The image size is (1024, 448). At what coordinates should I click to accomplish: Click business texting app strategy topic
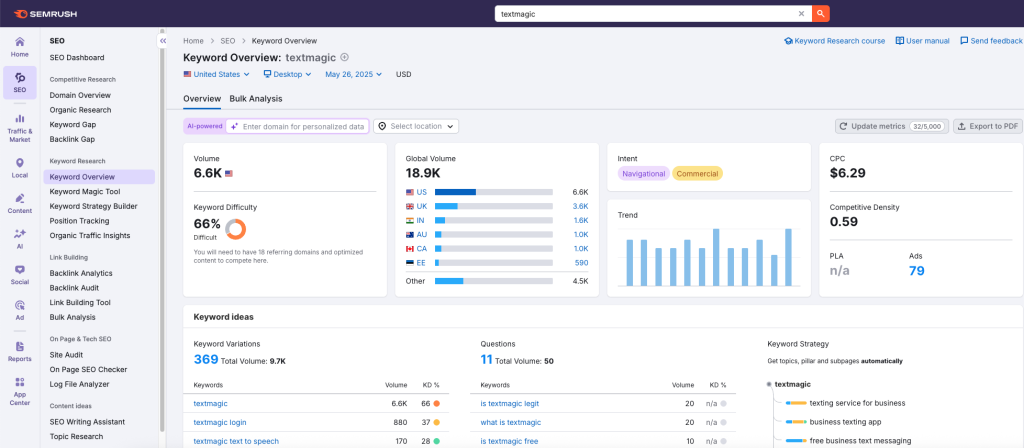coord(846,423)
